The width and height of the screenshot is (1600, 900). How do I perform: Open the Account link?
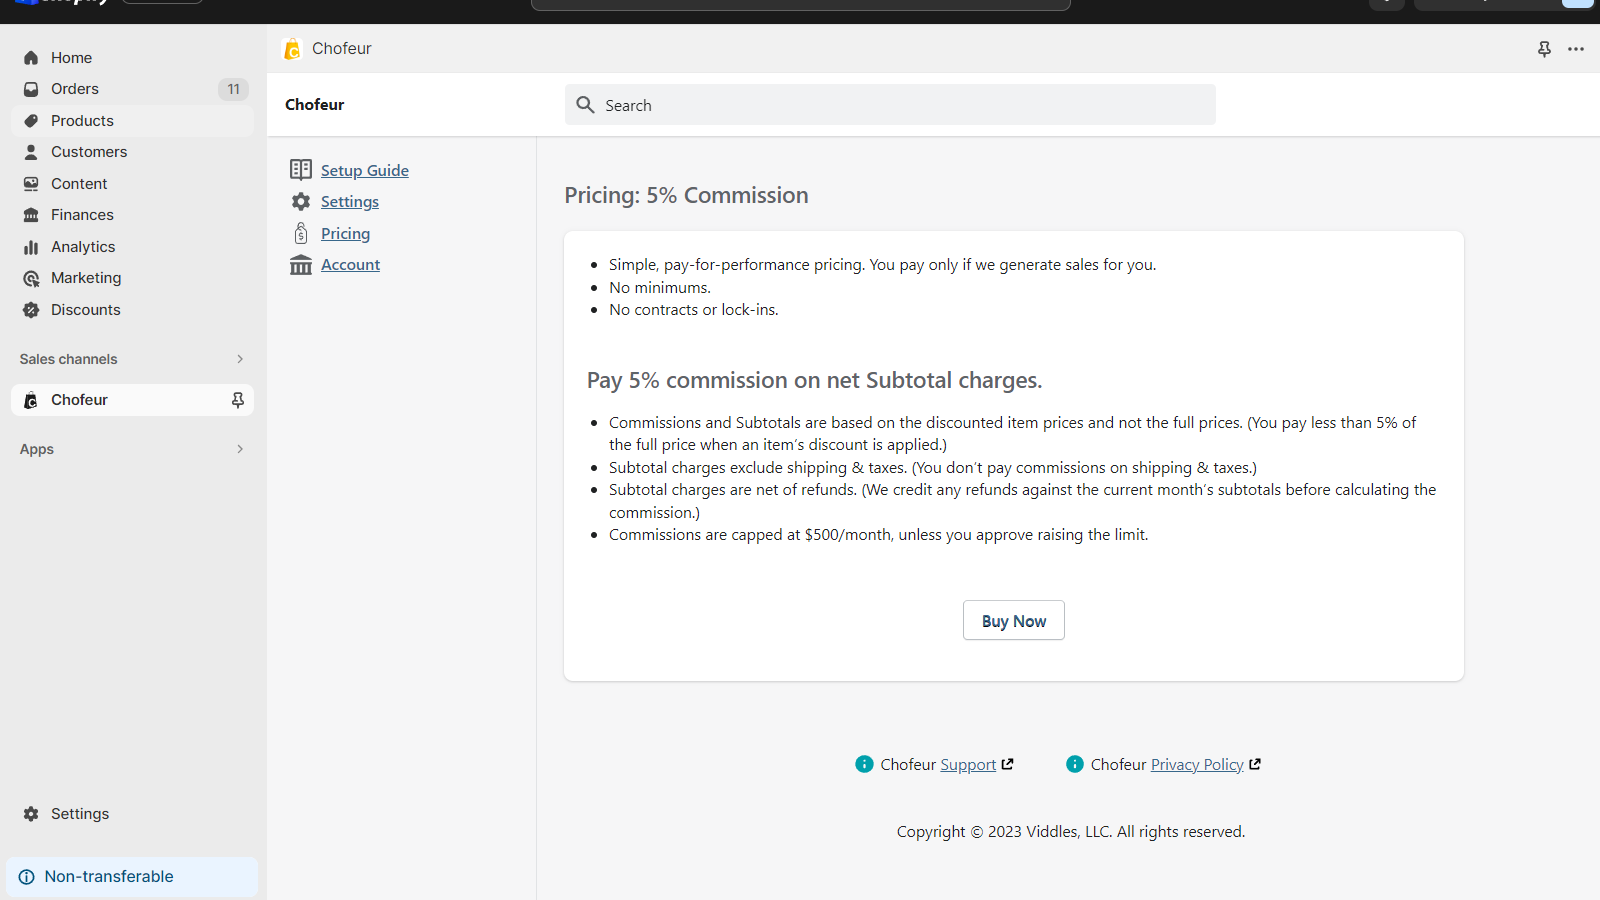[350, 265]
